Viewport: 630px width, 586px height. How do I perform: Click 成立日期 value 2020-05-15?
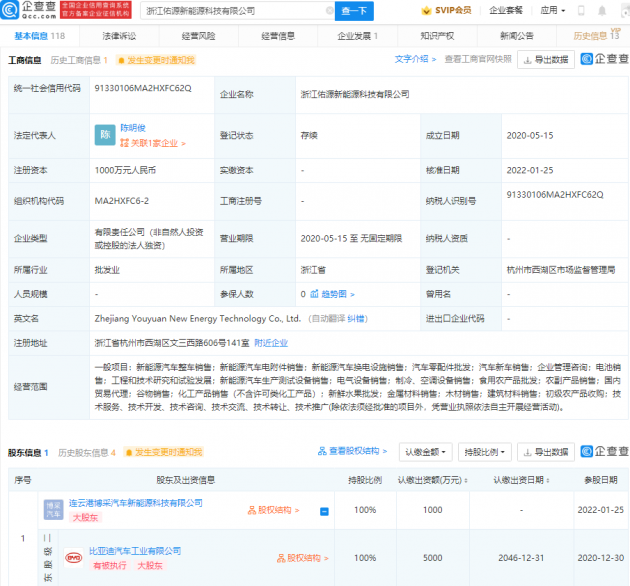tap(530, 135)
